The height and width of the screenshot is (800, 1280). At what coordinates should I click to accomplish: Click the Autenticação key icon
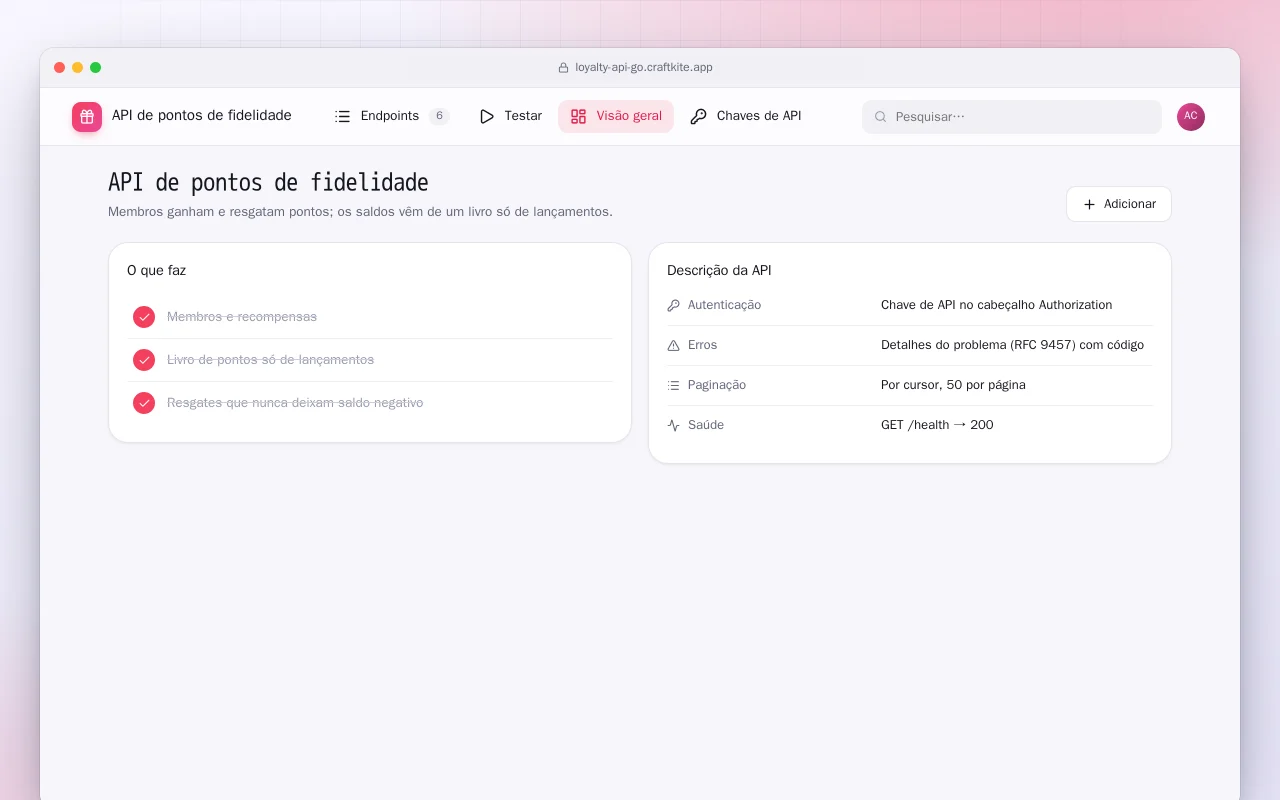(673, 305)
